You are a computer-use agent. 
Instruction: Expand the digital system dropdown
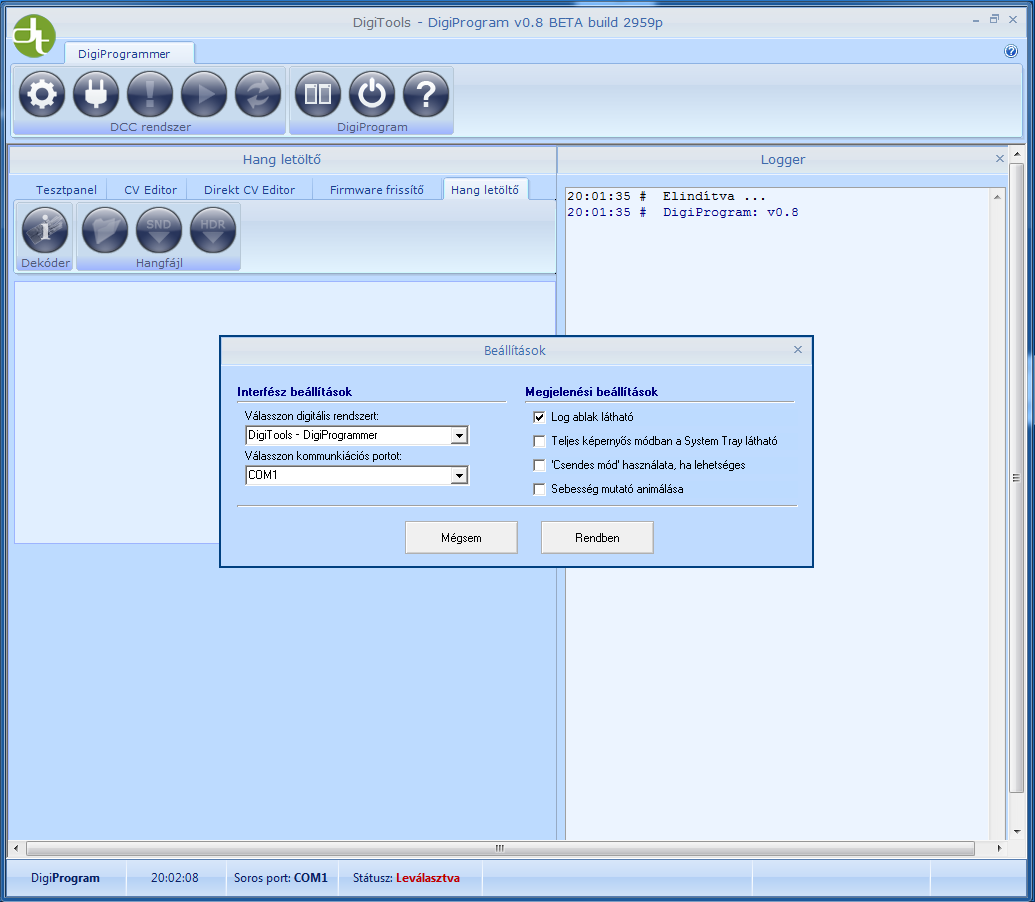(x=459, y=436)
